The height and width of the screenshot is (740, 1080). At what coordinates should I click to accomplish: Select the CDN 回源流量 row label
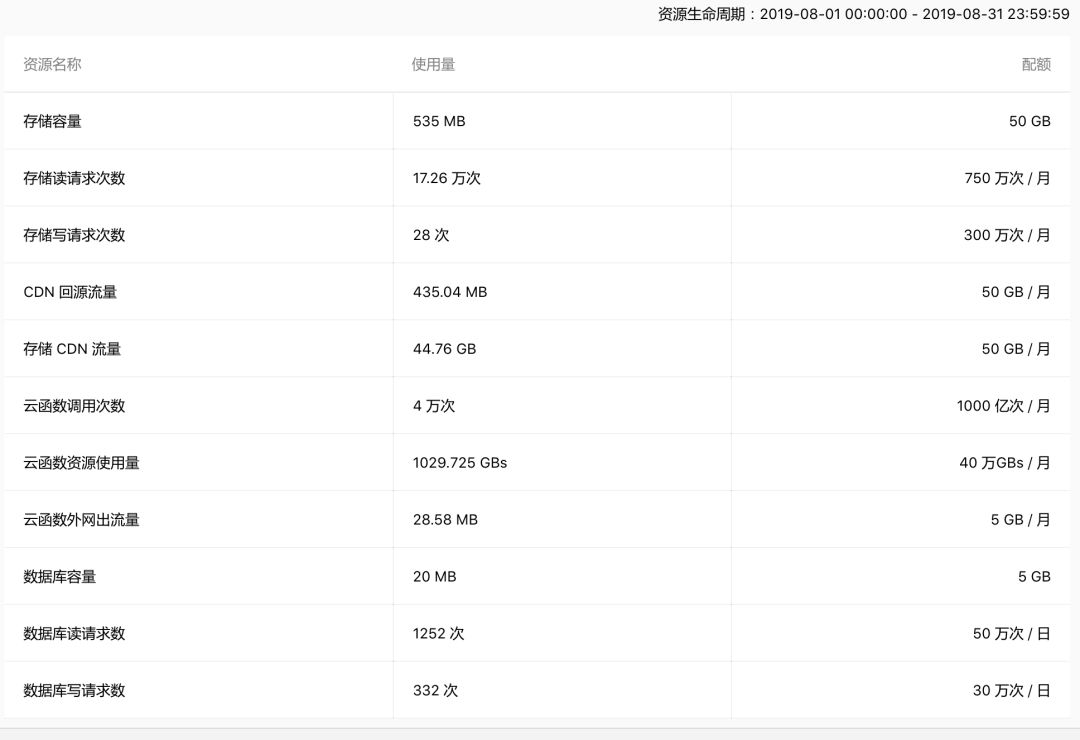click(70, 292)
